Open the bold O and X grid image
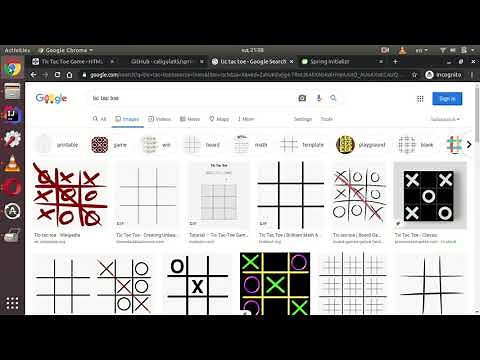This screenshot has height=360, width=480. 197,283
